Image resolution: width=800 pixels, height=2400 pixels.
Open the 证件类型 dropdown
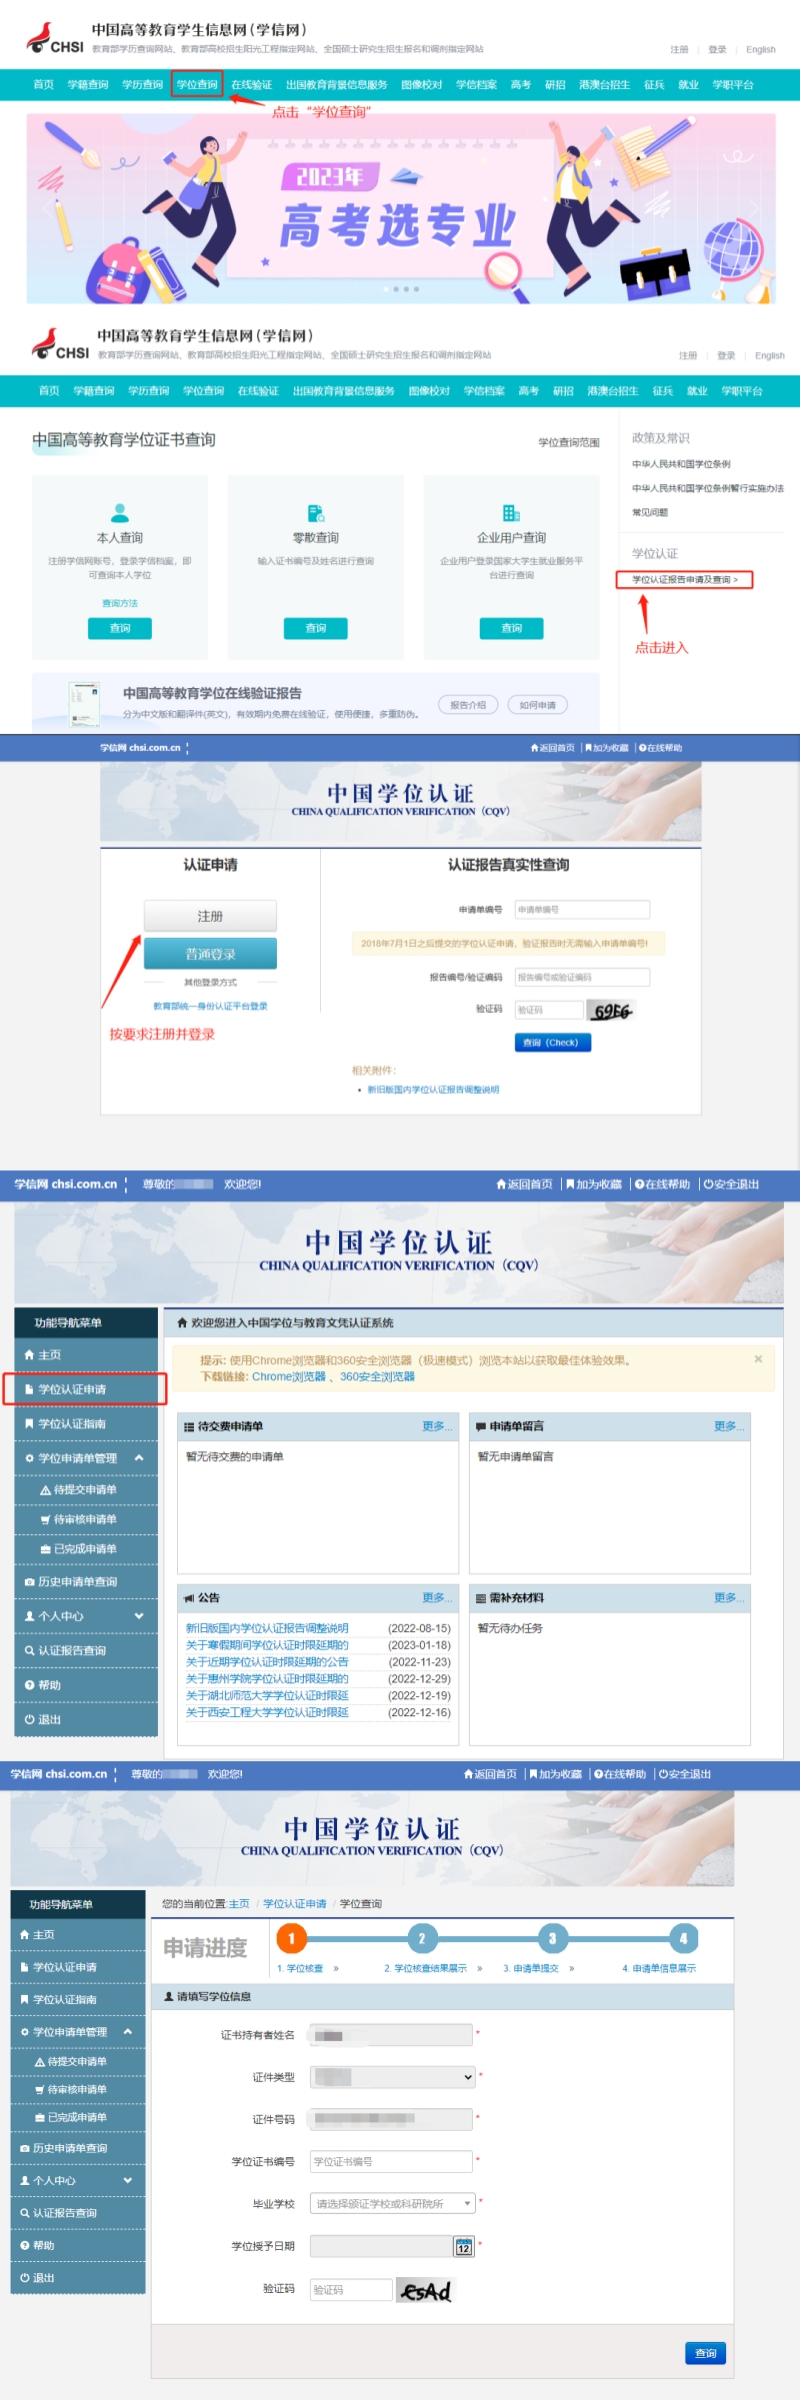point(393,2077)
